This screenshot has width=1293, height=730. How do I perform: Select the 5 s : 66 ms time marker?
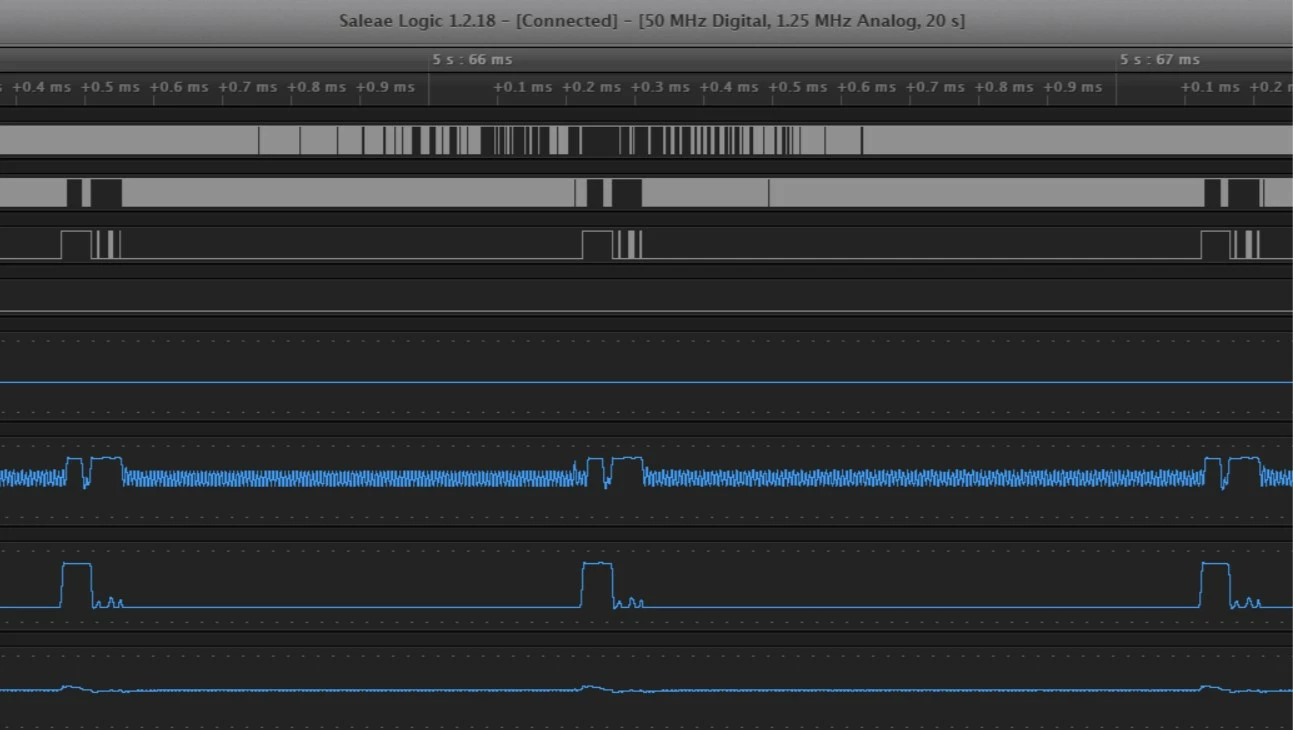click(x=472, y=60)
